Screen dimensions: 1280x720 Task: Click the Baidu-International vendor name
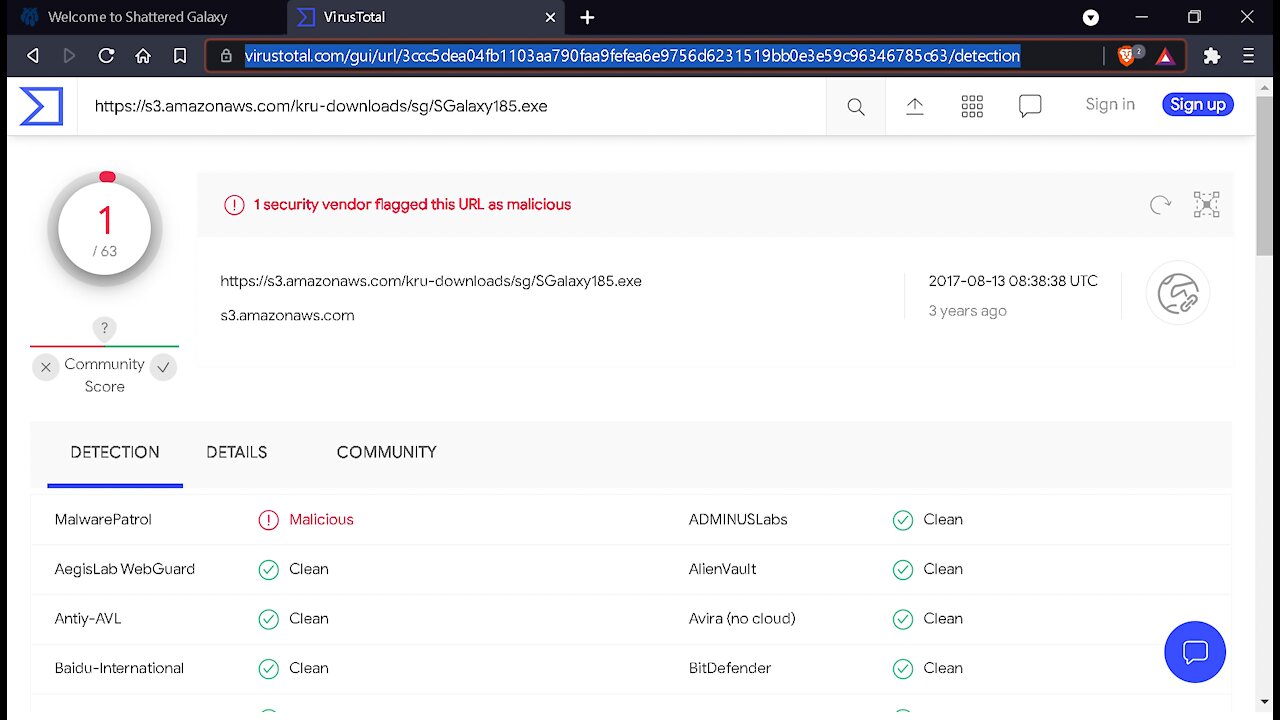click(x=119, y=668)
